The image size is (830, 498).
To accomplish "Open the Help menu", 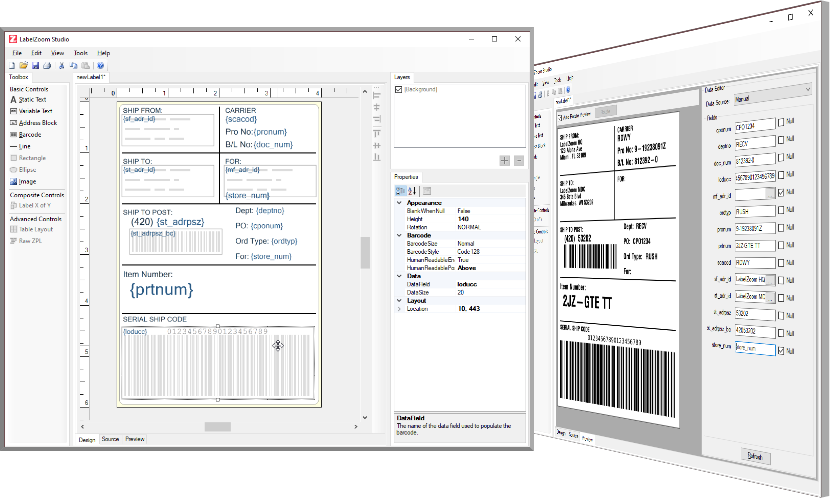I will pyautogui.click(x=103, y=53).
